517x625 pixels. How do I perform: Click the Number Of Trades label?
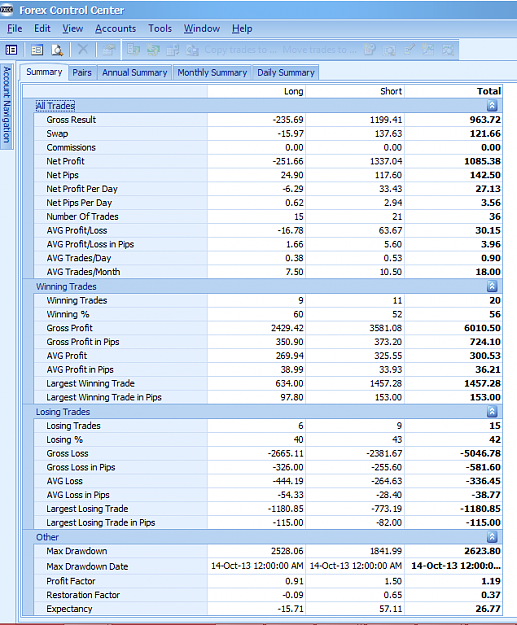83,216
